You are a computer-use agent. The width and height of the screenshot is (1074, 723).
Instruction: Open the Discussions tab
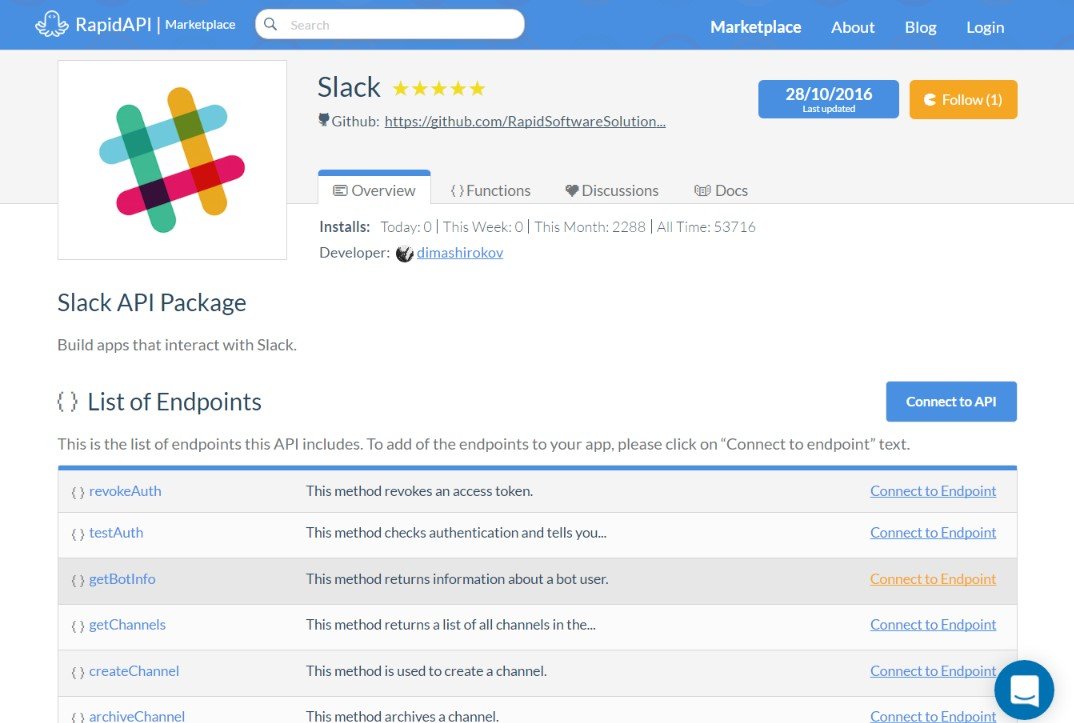tap(612, 191)
